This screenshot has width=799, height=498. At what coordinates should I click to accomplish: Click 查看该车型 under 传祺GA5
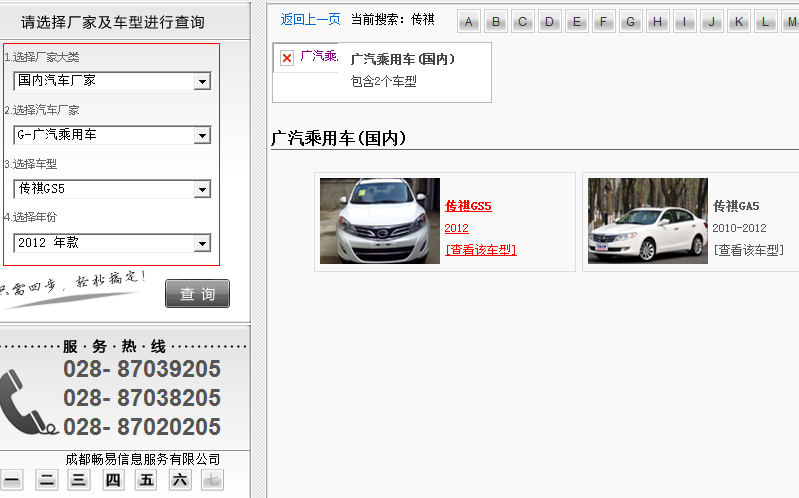pos(749,250)
